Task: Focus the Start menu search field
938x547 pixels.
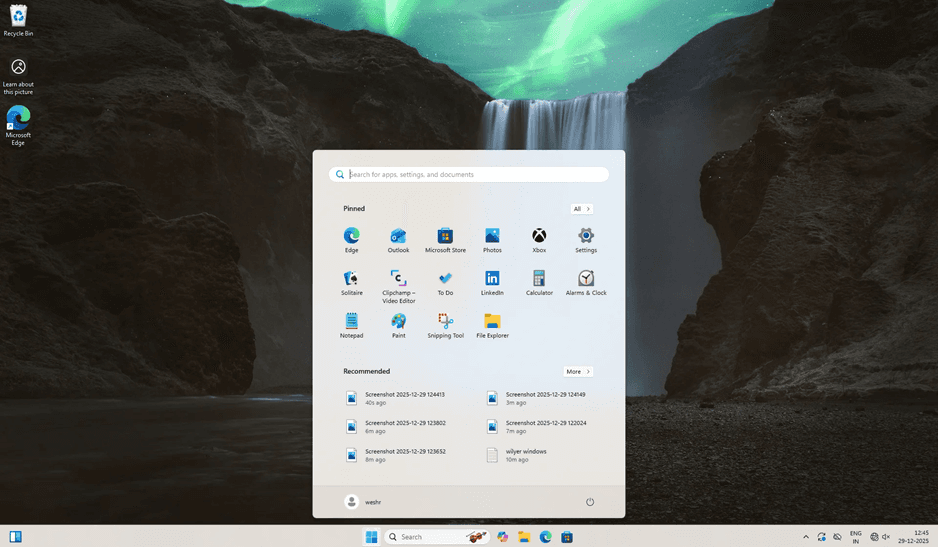Action: coord(468,174)
